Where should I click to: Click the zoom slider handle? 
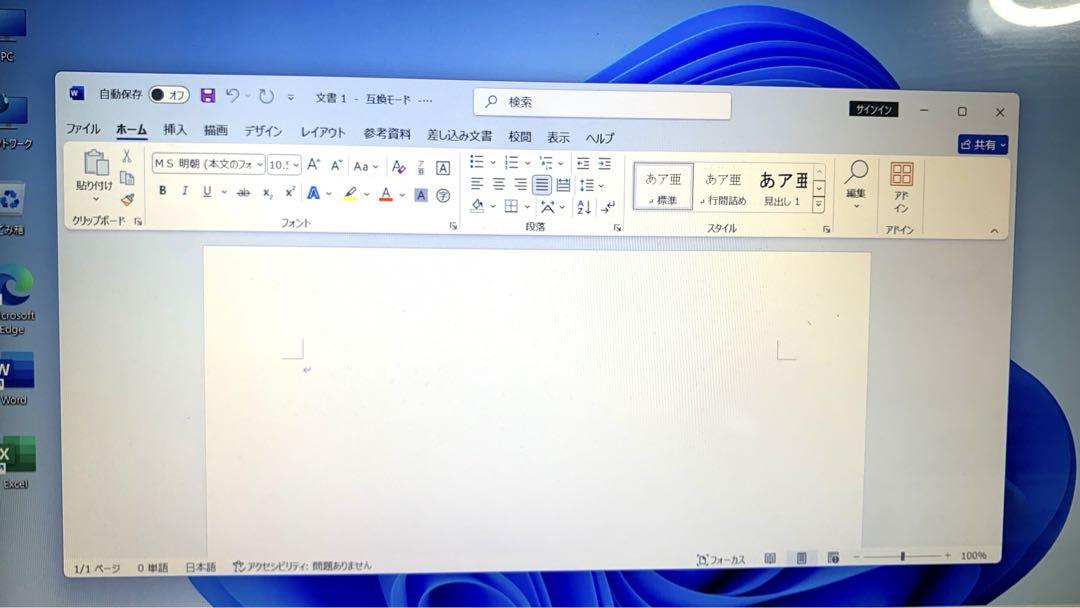(x=902, y=556)
